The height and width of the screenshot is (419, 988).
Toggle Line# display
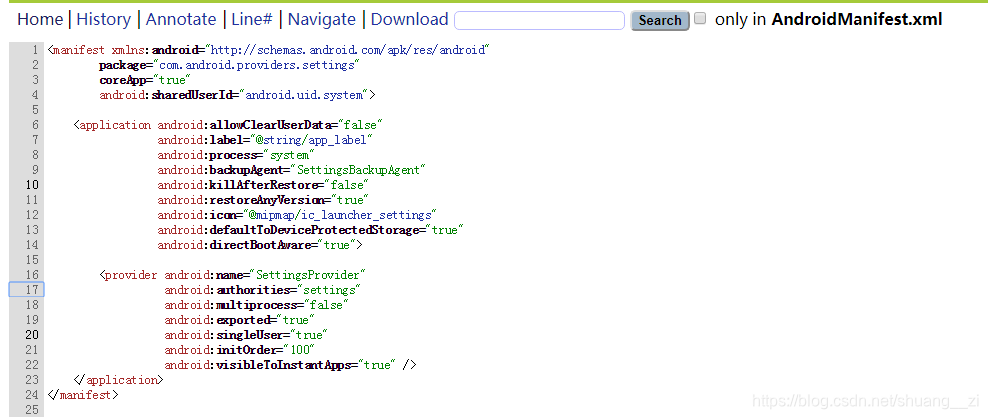coord(252,20)
